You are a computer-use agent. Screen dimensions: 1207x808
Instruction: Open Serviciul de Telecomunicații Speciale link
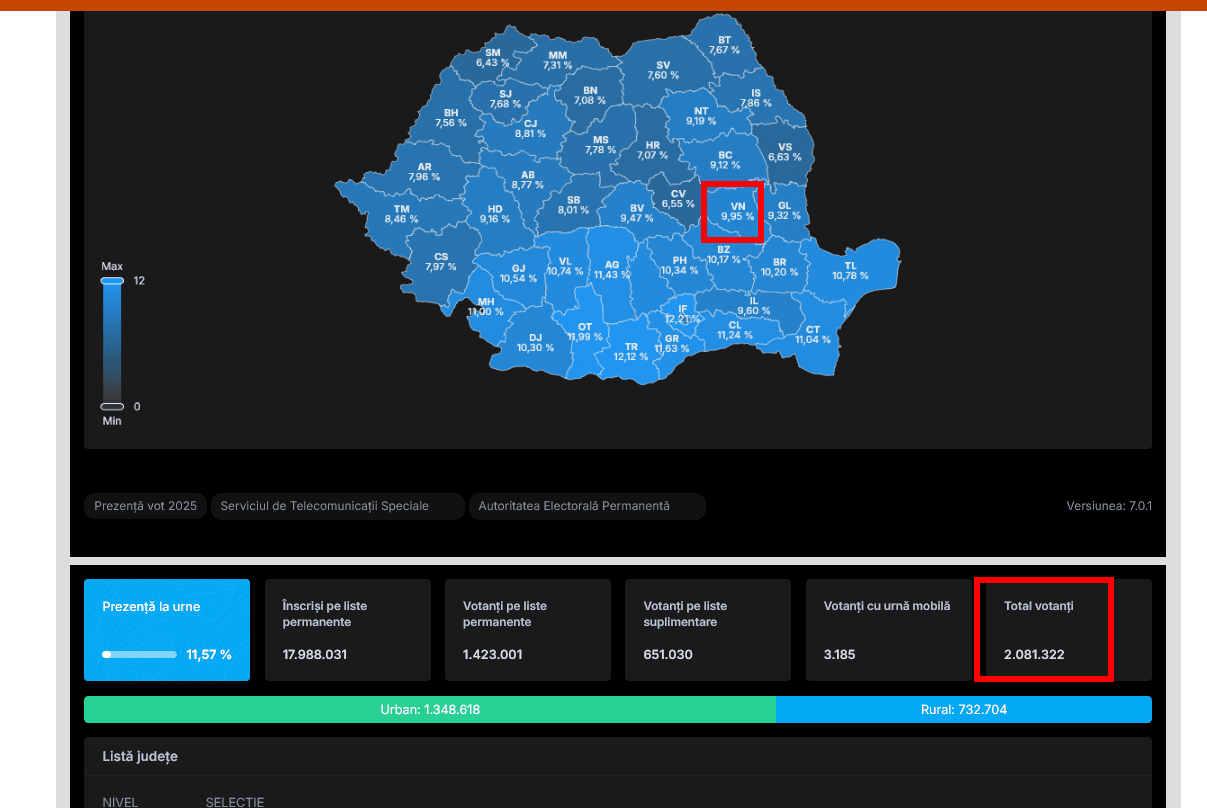(337, 506)
